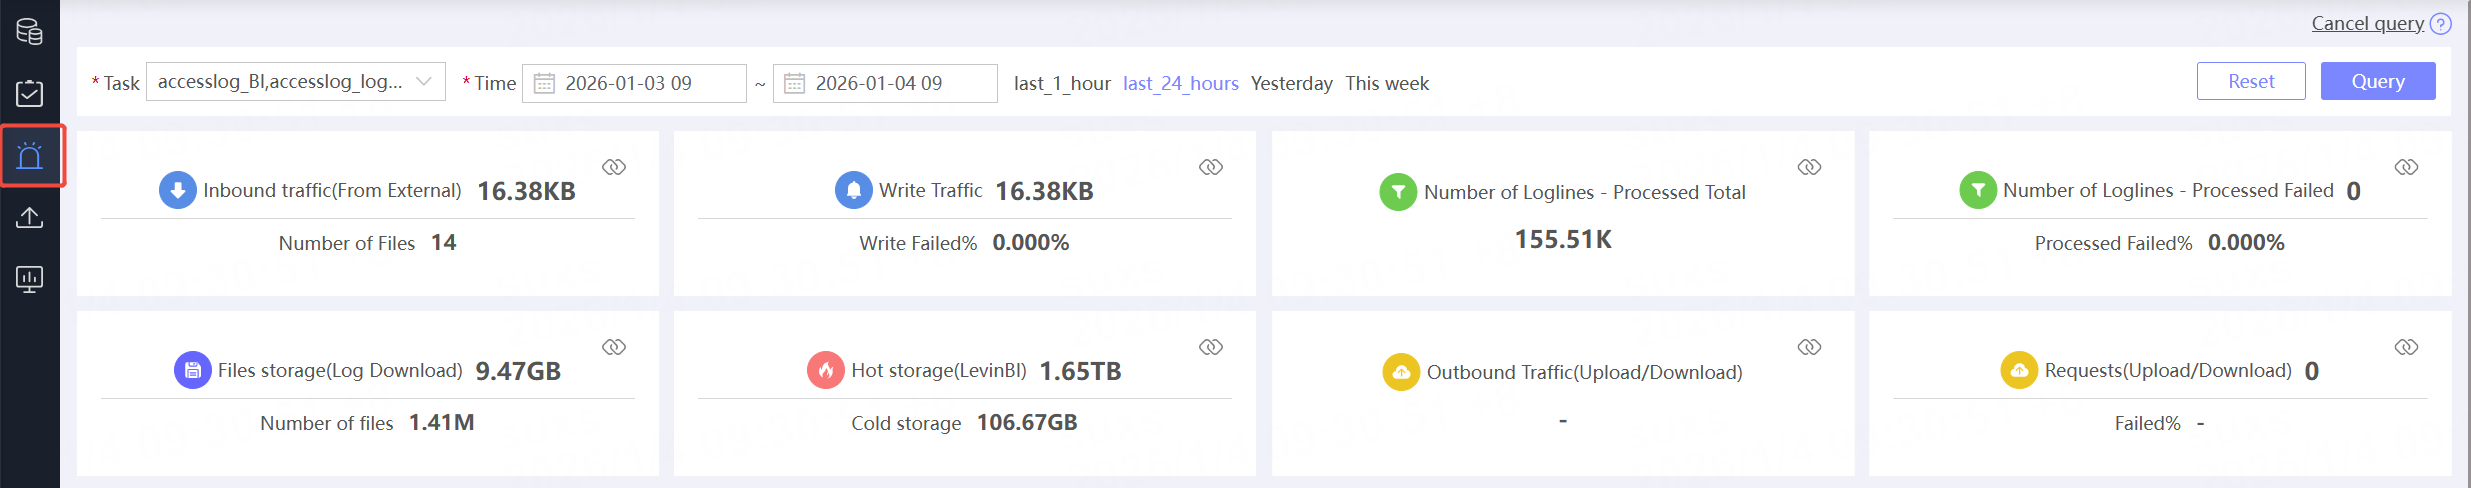Image resolution: width=2471 pixels, height=488 pixels.
Task: Select the This week time range
Action: pyautogui.click(x=1386, y=83)
